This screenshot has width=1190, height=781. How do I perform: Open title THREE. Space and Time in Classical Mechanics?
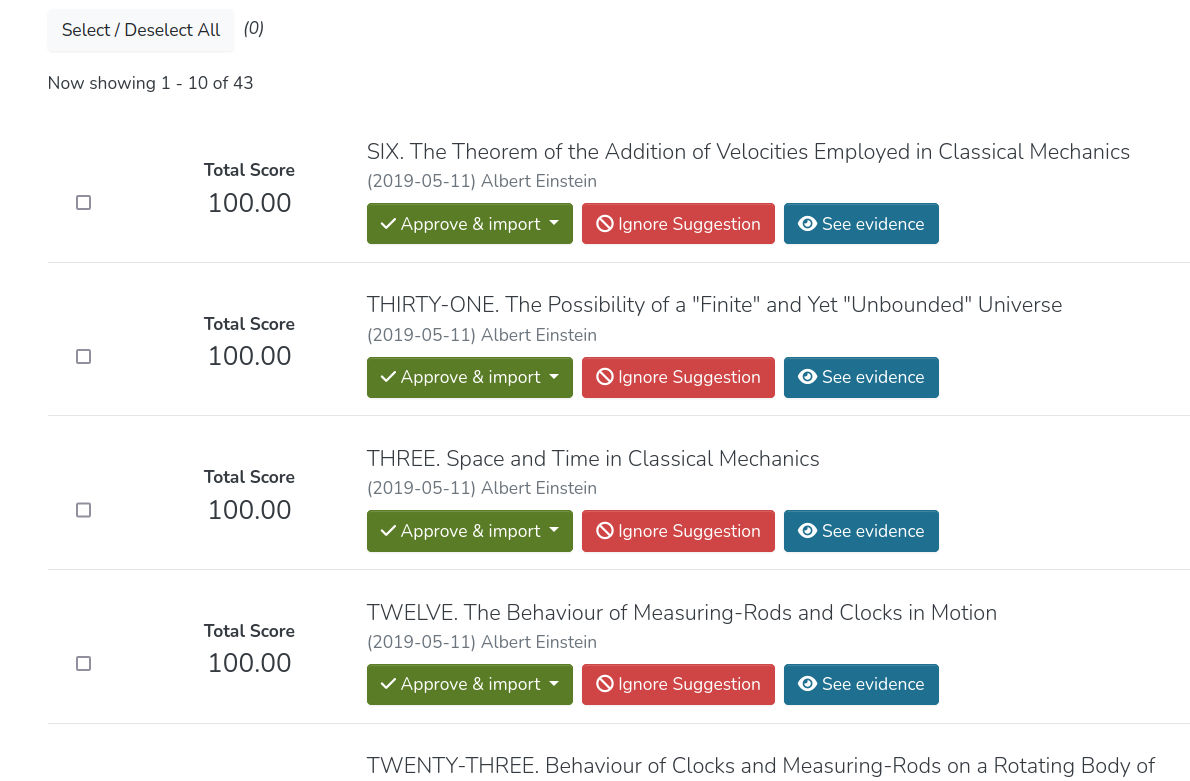[593, 459]
